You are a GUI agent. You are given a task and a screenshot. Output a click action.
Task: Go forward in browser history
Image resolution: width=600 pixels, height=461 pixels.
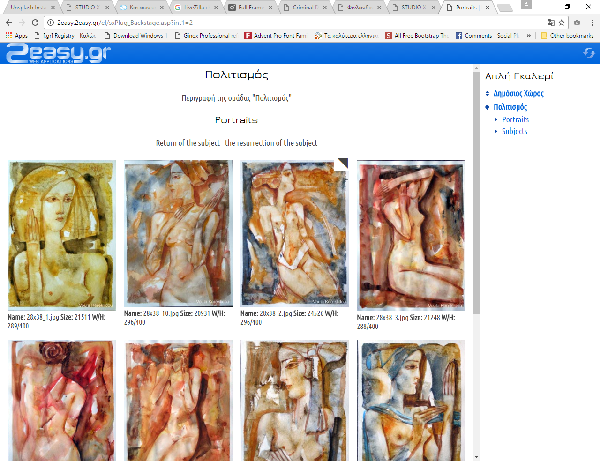coord(22,23)
